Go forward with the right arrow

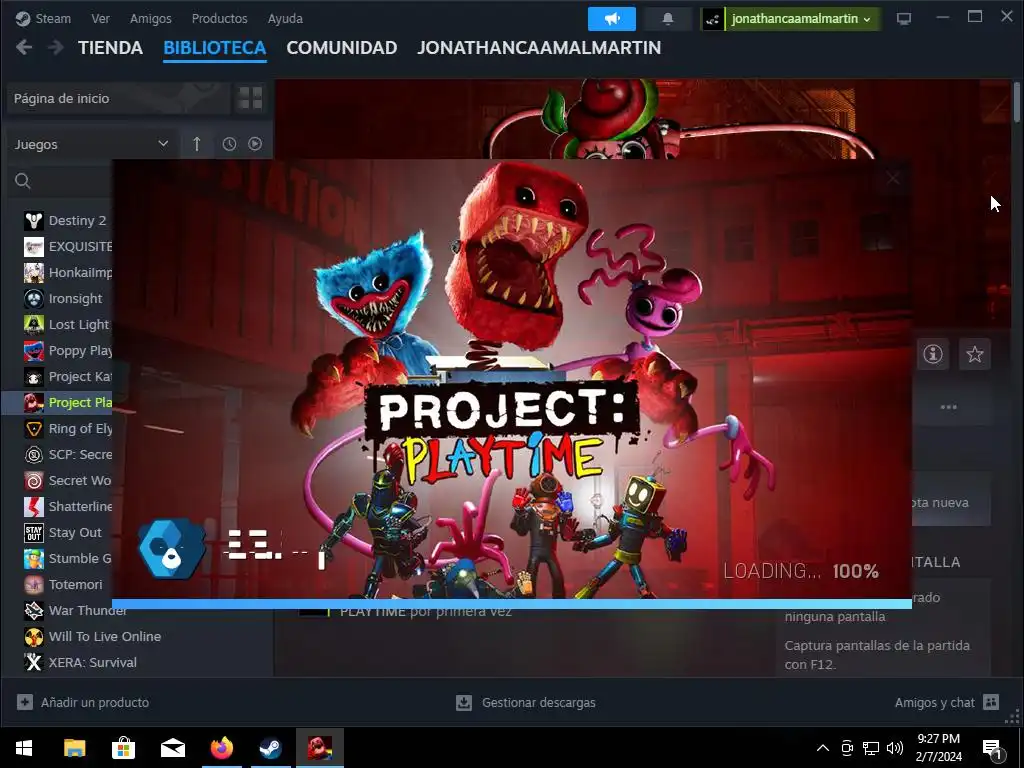56,47
